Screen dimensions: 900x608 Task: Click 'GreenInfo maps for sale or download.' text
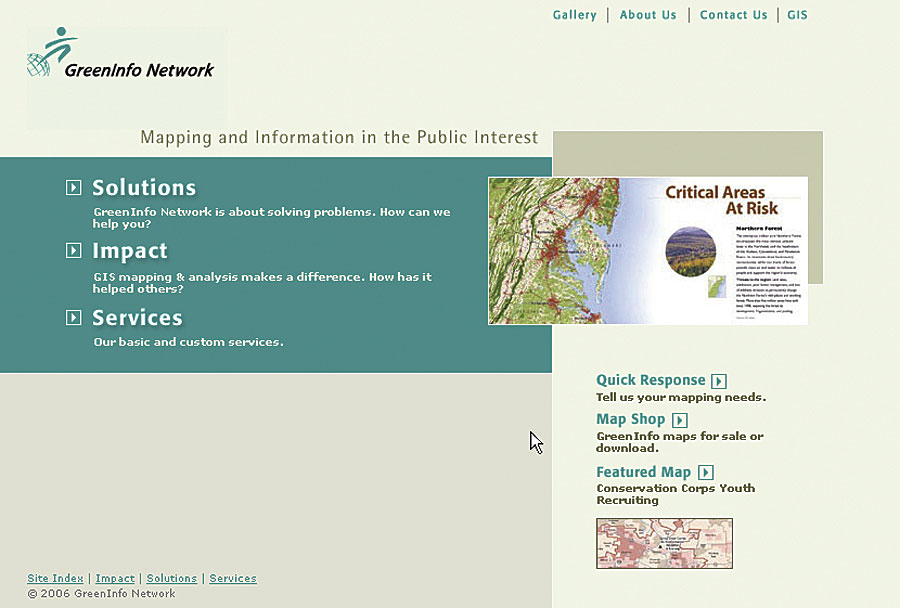coord(680,442)
